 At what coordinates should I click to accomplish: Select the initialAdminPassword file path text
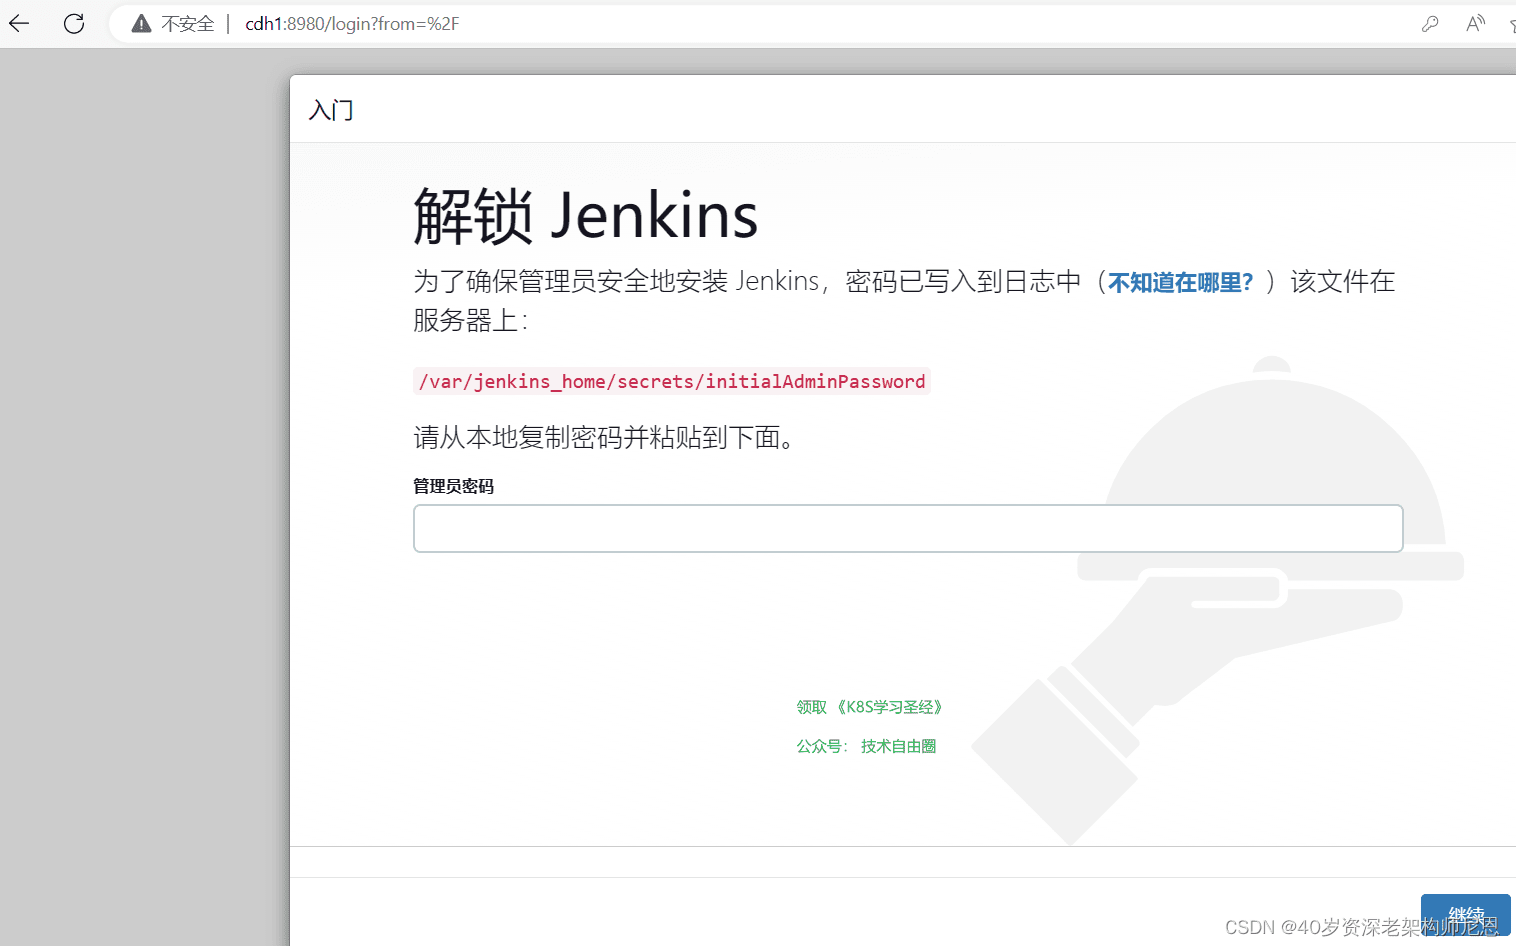pos(672,381)
